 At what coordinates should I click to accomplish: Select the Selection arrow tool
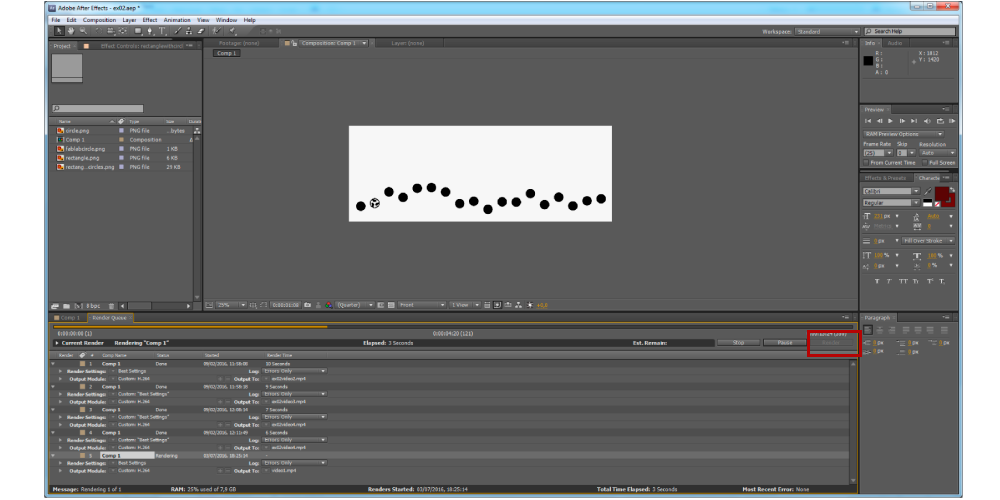pos(59,31)
